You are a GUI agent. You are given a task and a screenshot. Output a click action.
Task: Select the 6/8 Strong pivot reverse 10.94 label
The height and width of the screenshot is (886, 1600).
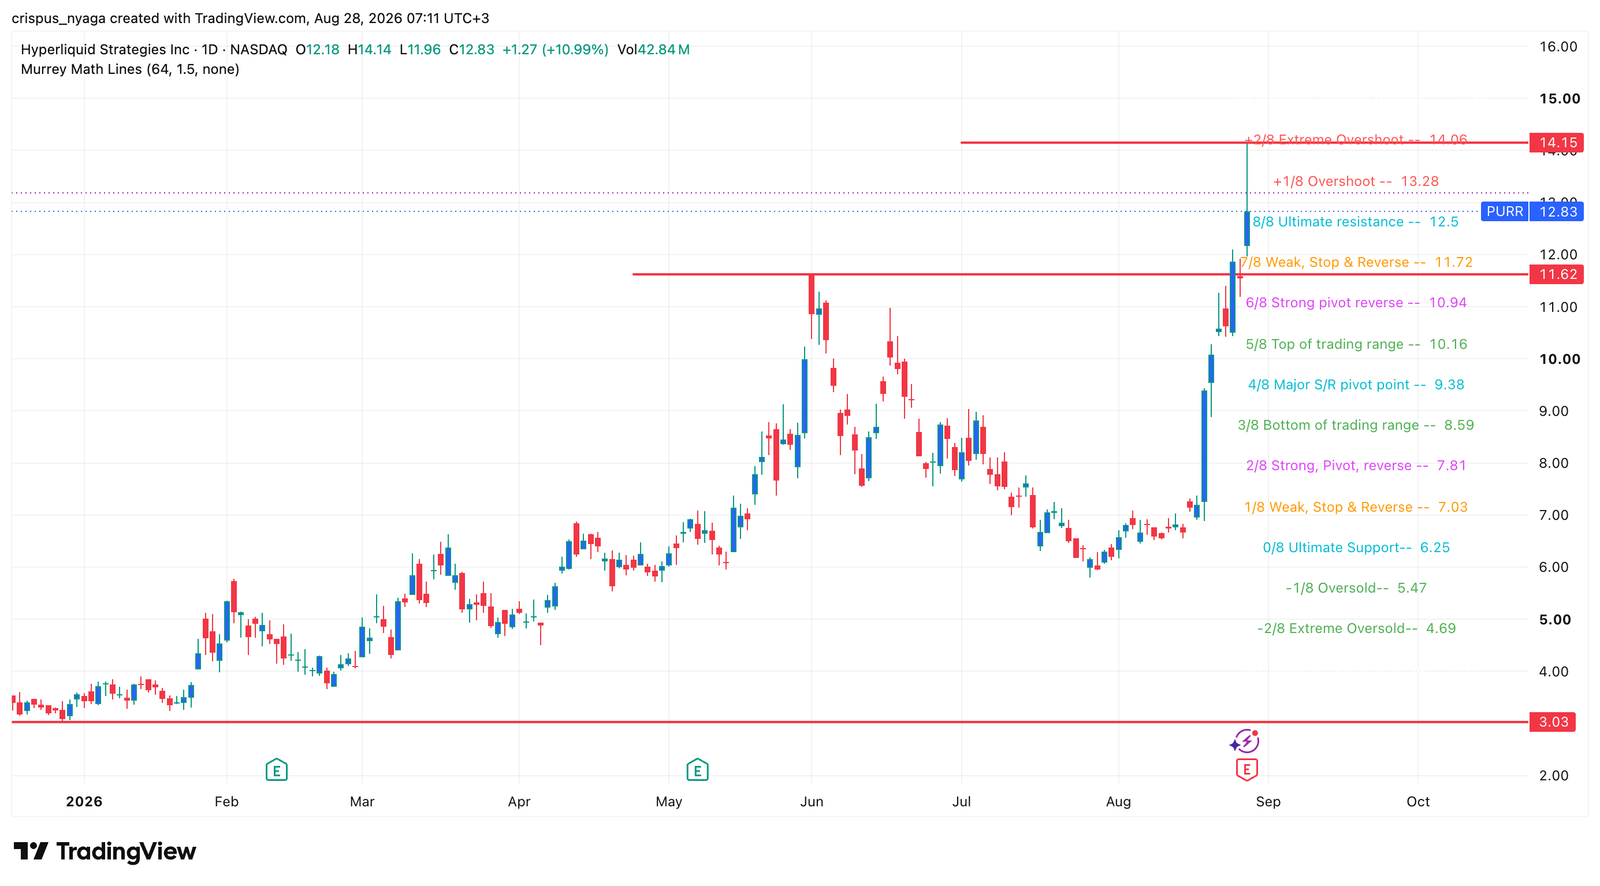click(1356, 303)
